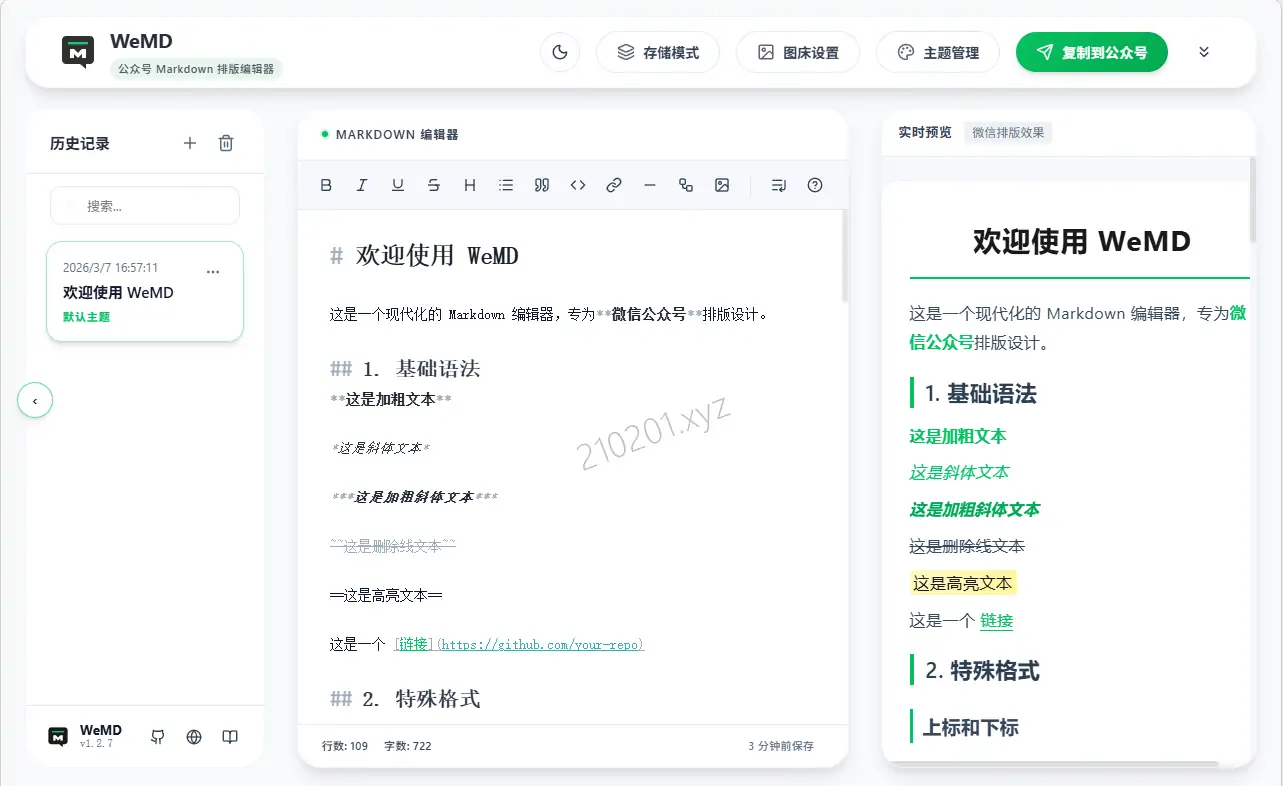Screen dimensions: 1283x786
Task: Select the underline icon in the toolbar
Action: coord(398,185)
